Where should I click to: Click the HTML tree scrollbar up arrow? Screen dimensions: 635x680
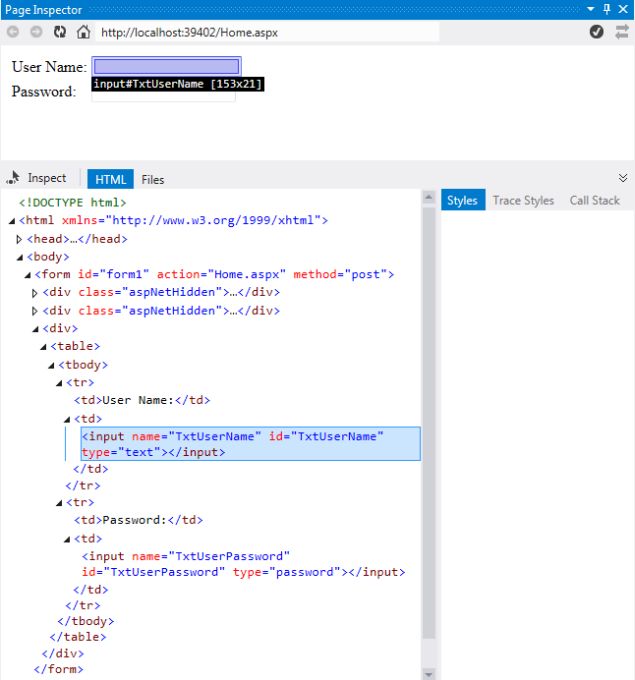429,197
